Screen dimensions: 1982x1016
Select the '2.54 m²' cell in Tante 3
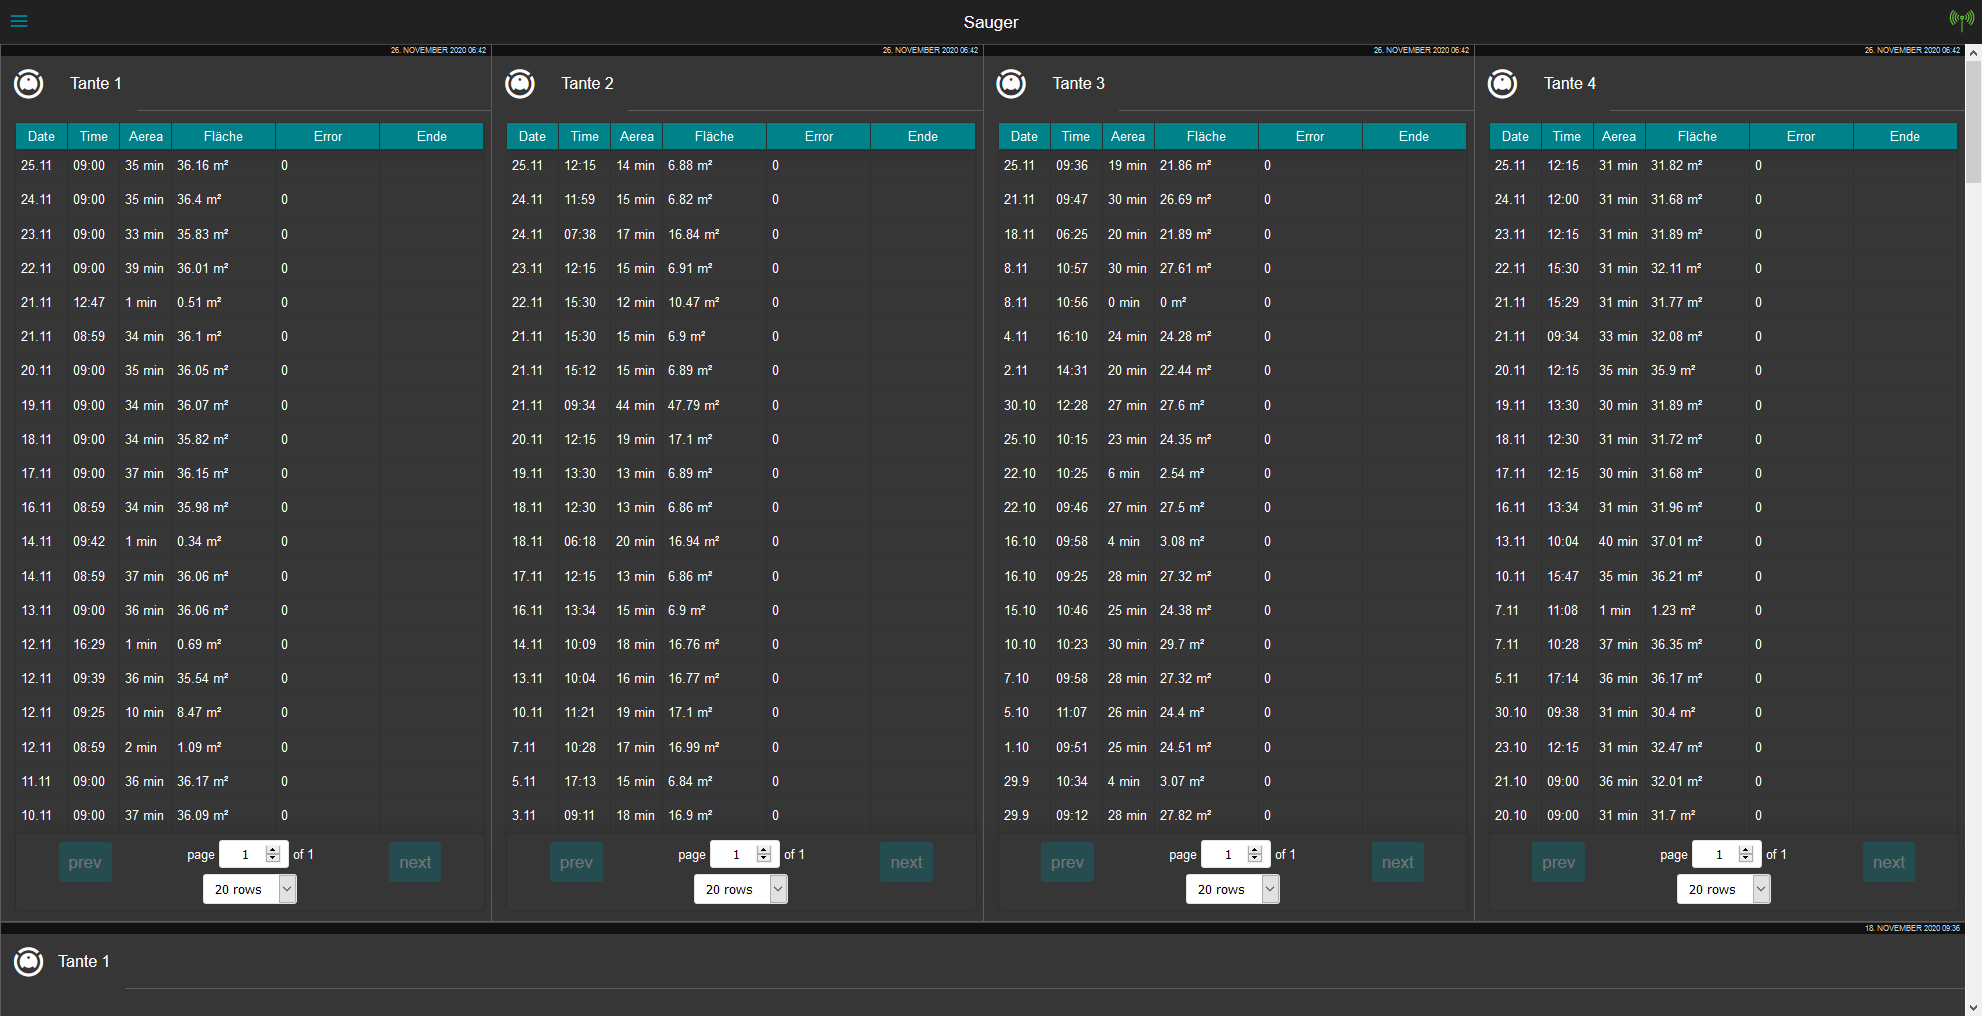pyautogui.click(x=1181, y=473)
